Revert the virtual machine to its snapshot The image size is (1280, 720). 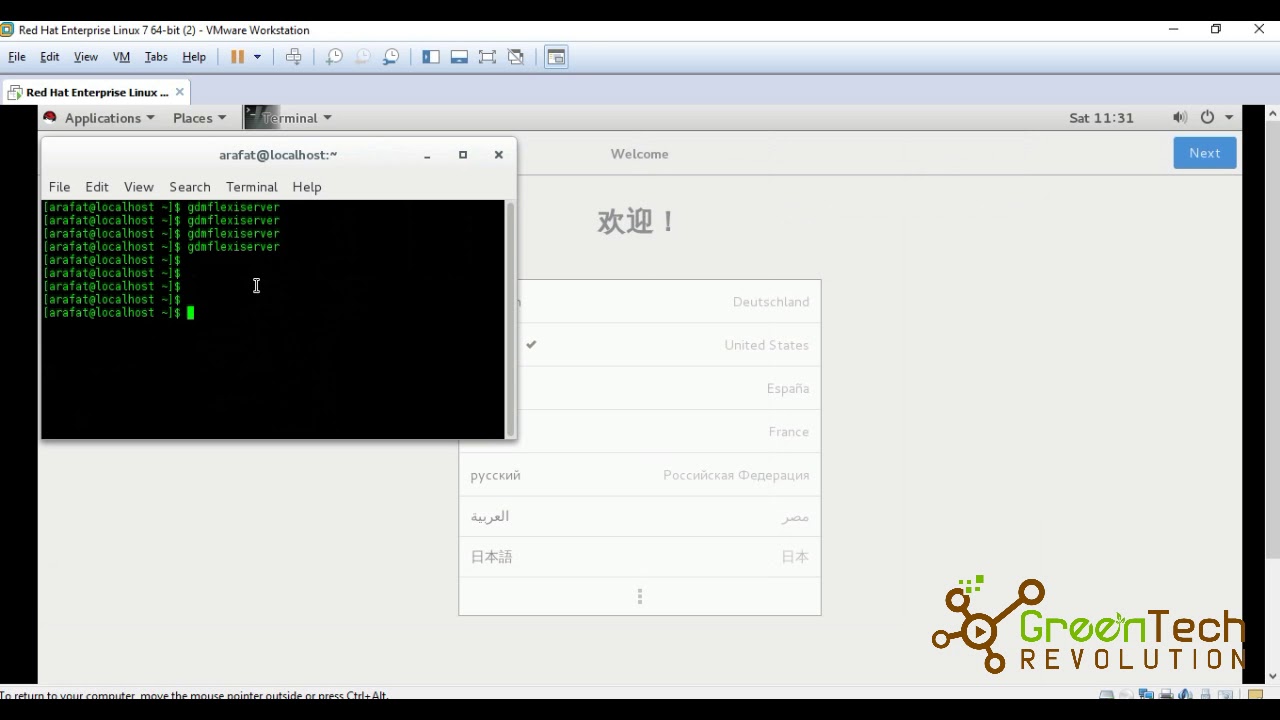point(363,57)
